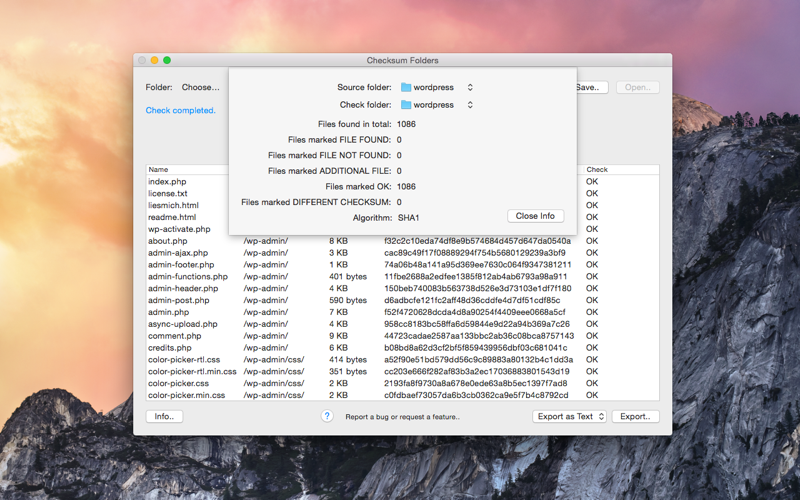
Task: Open the Check folder popup arrows
Action: (x=470, y=105)
